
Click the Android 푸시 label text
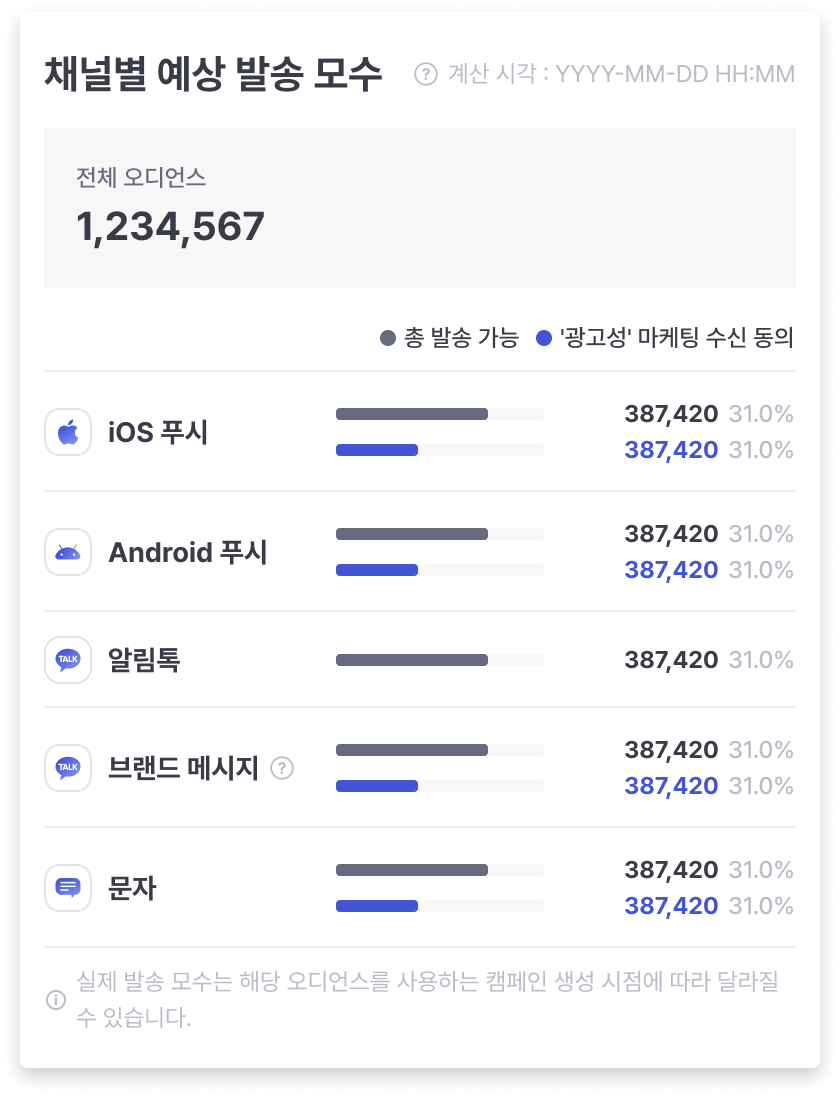(x=188, y=553)
